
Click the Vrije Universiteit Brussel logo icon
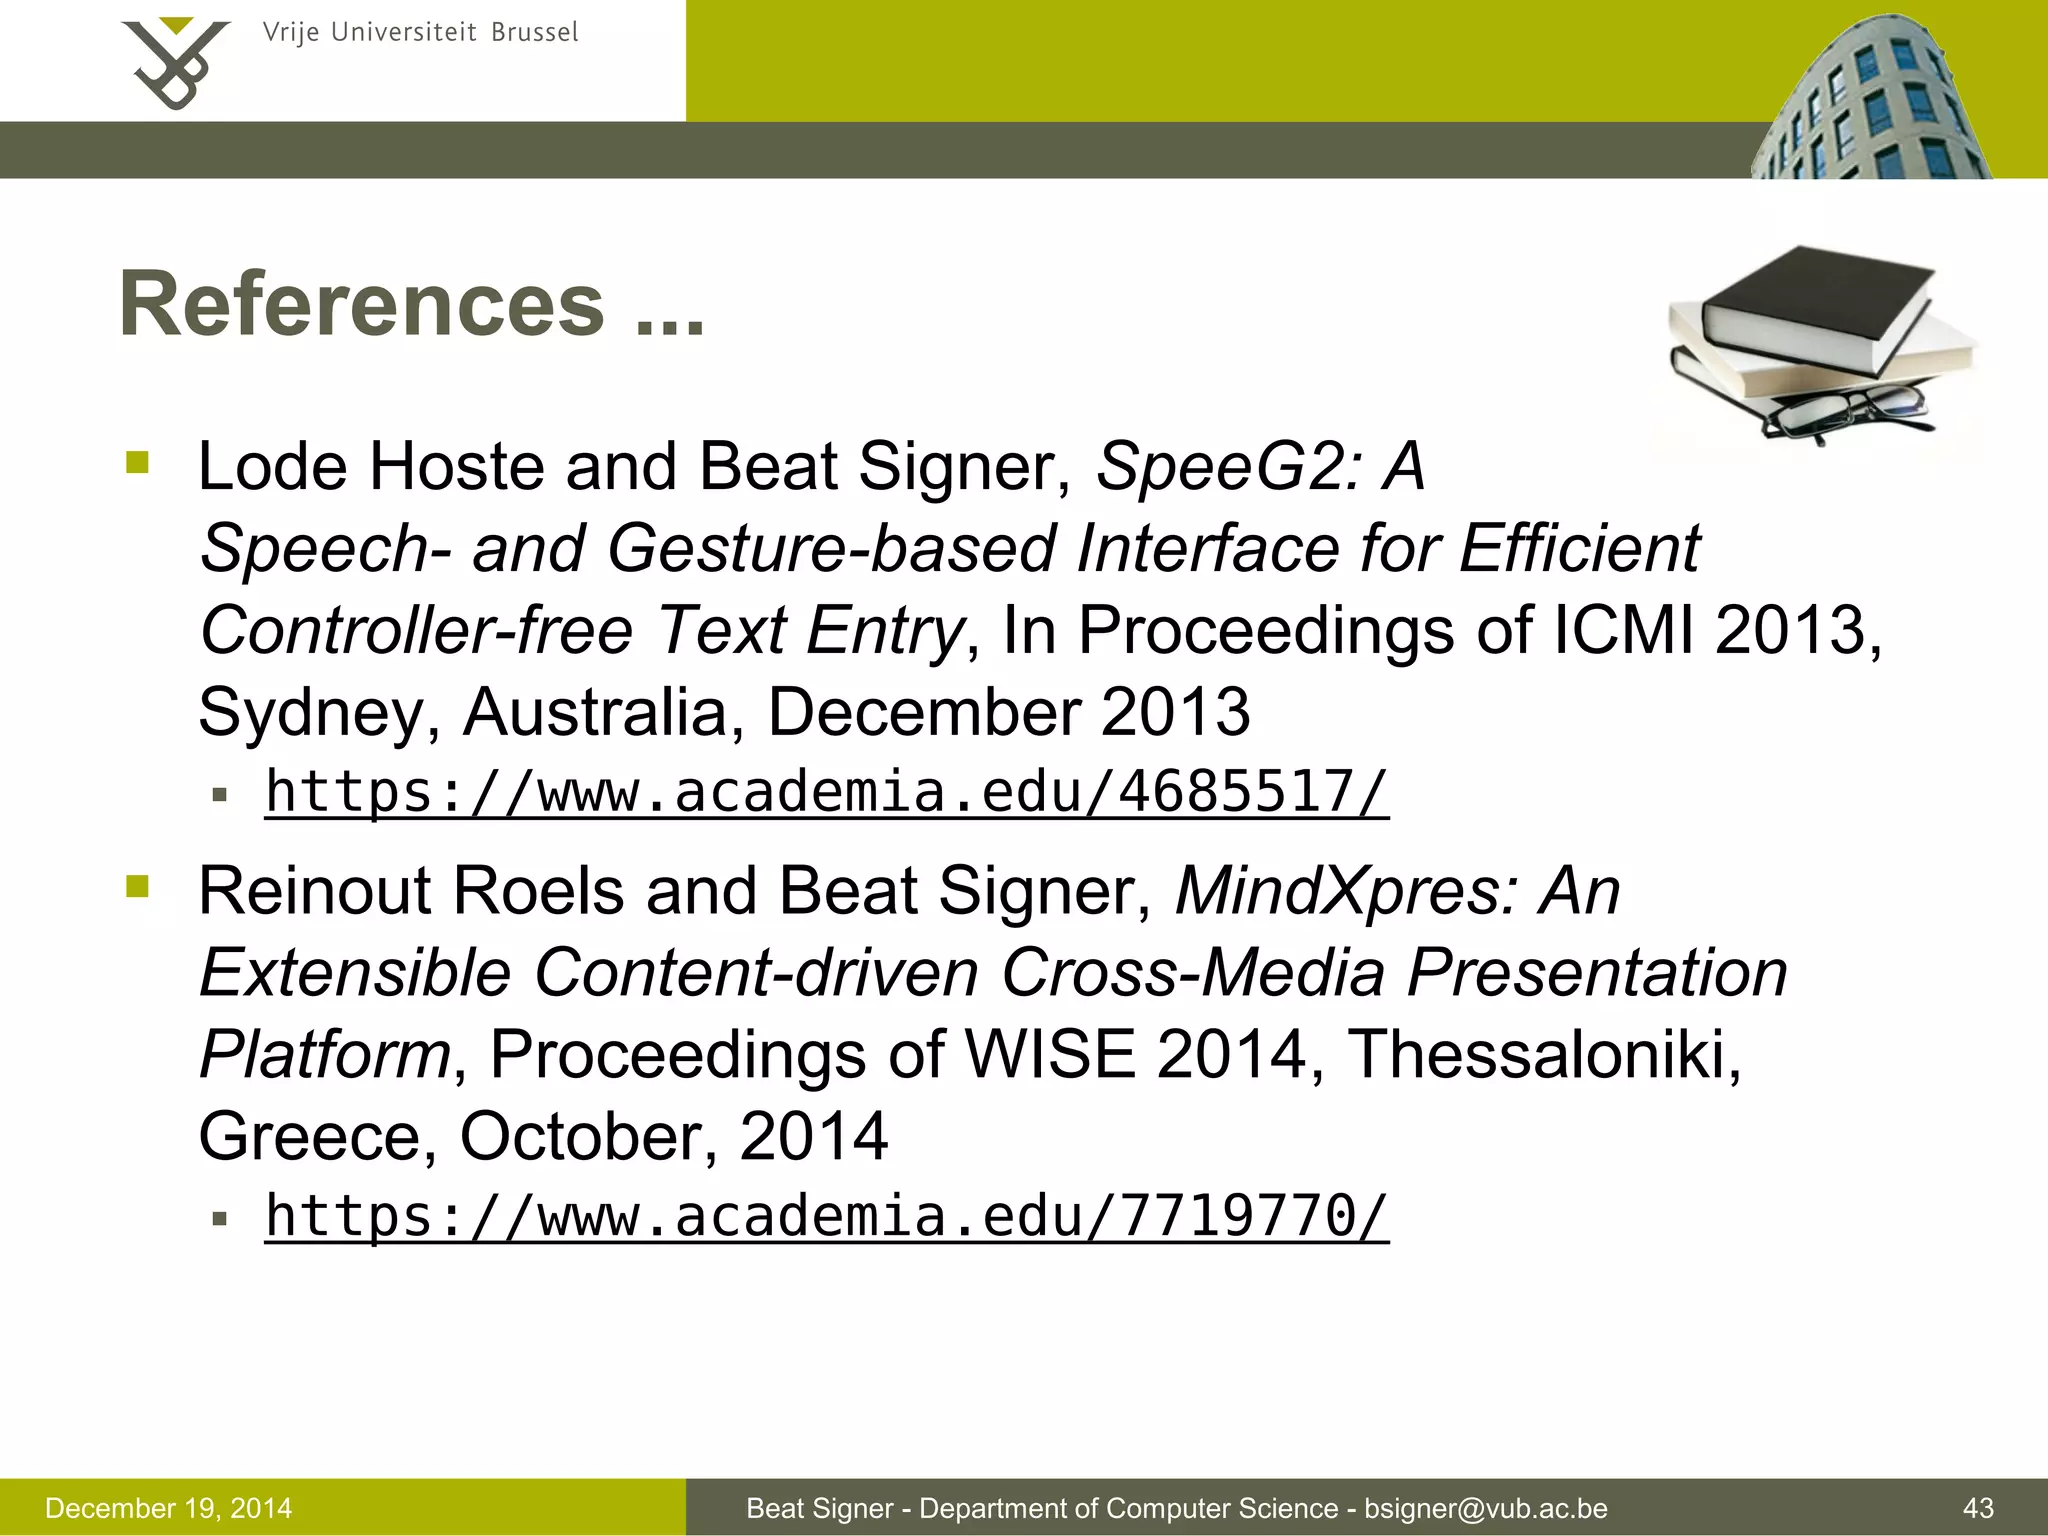tap(174, 63)
